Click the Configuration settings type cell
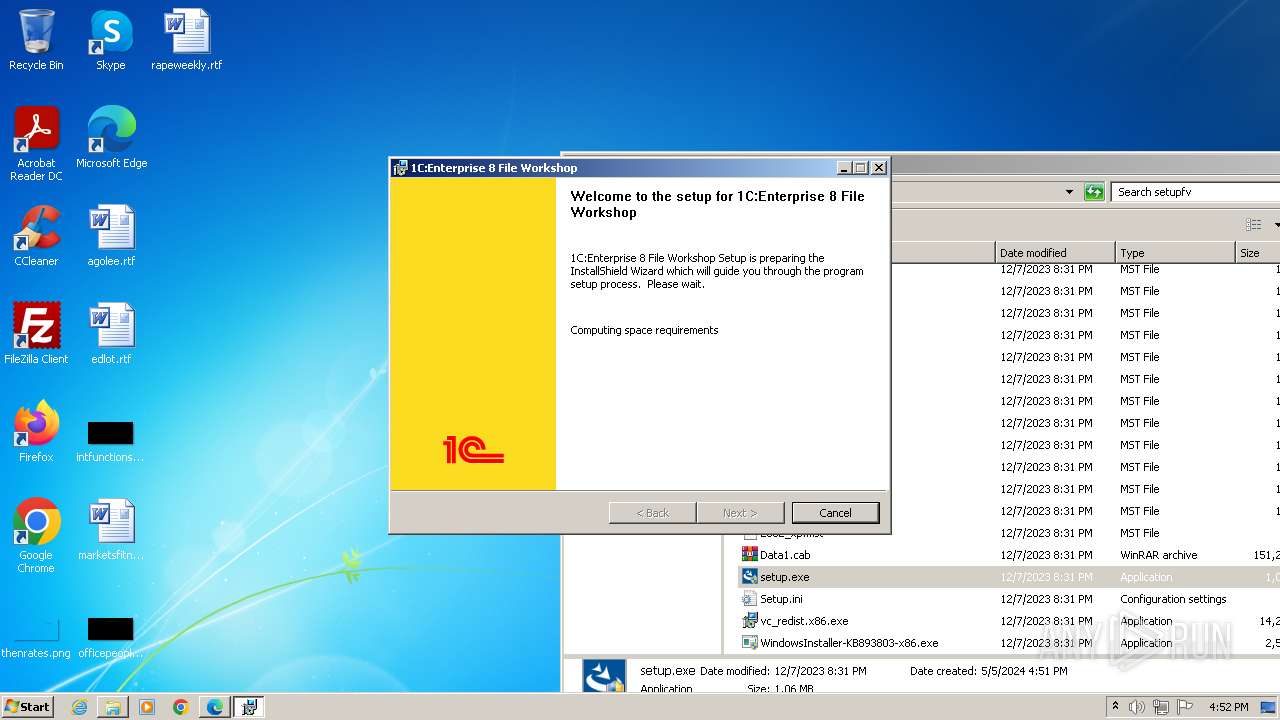 click(x=1173, y=599)
